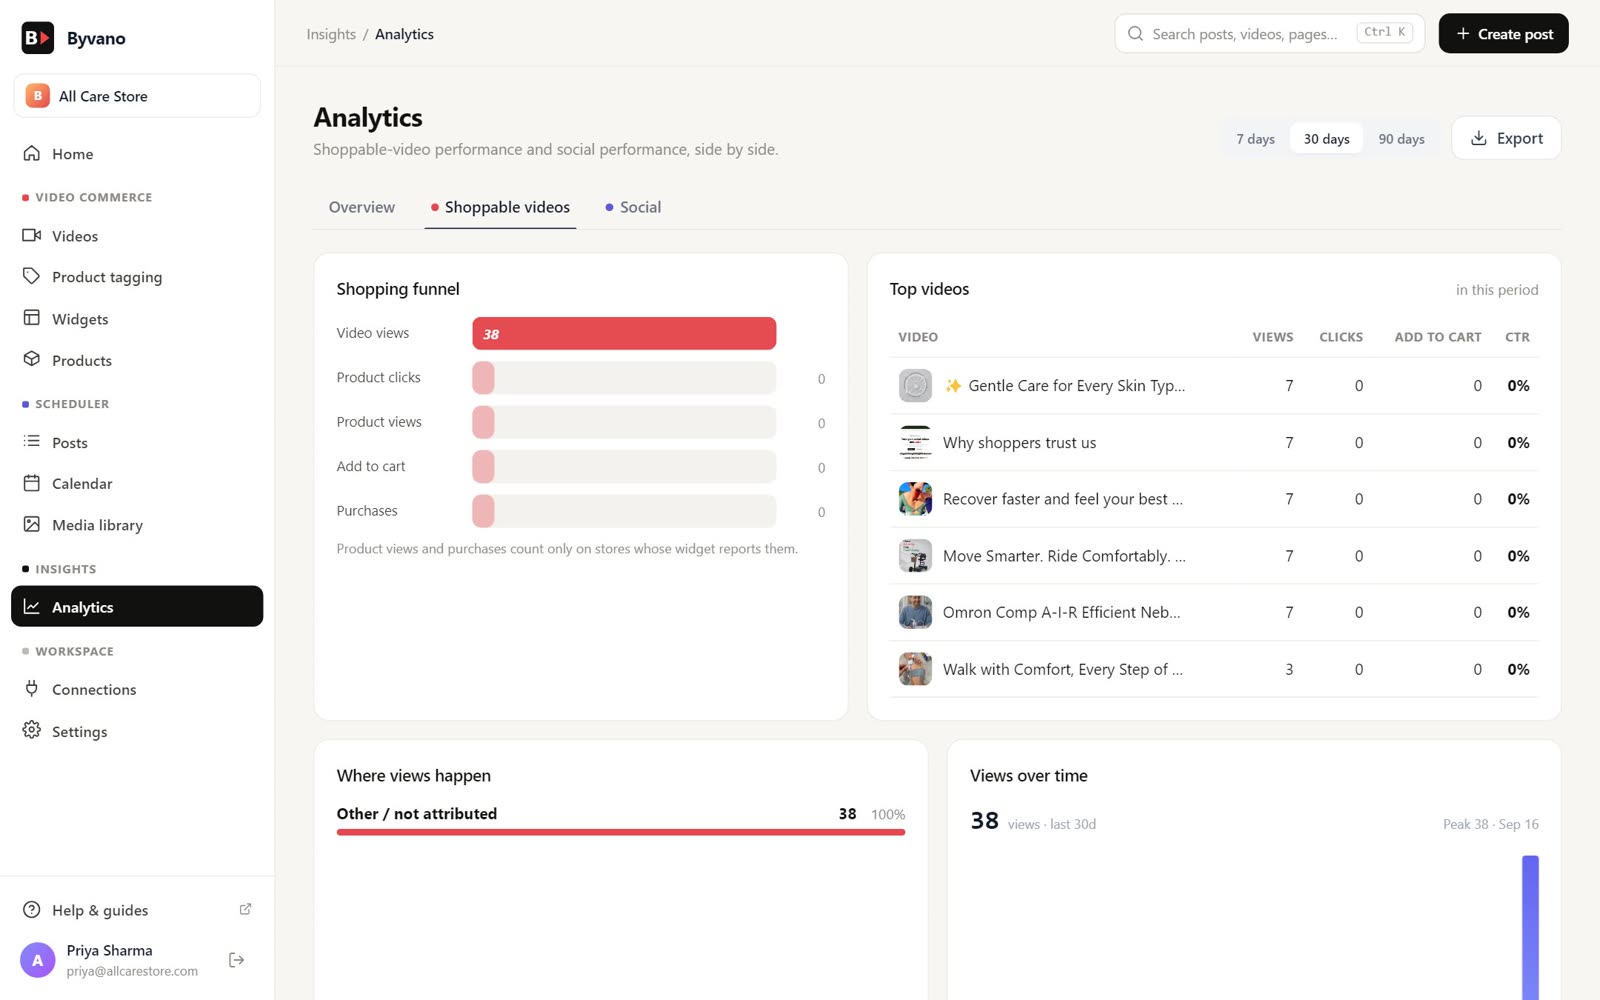Open Products in the sidebar
Viewport: 1600px width, 1000px height.
[137, 360]
